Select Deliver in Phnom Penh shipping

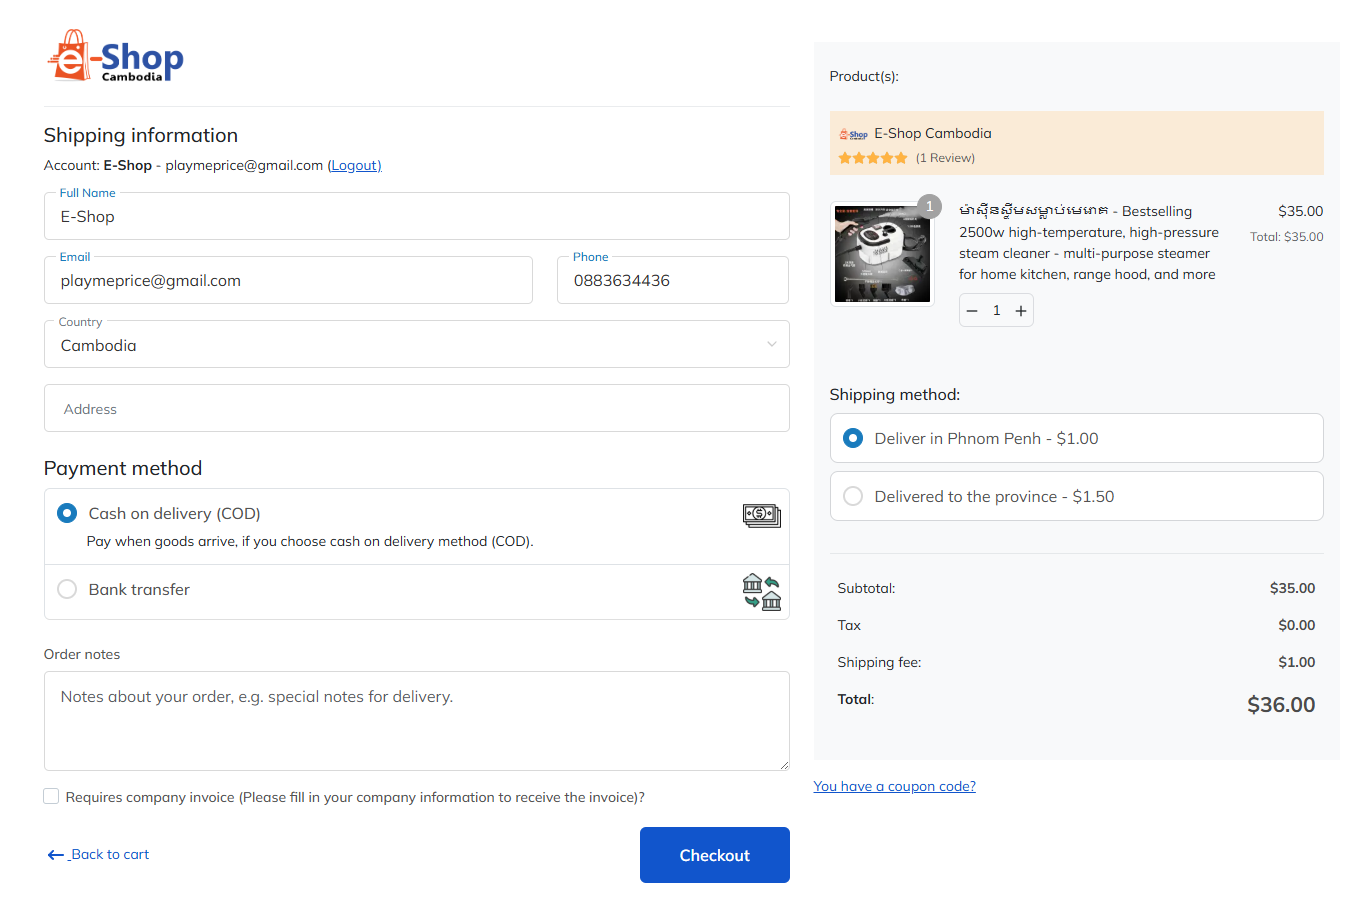[x=1076, y=438]
